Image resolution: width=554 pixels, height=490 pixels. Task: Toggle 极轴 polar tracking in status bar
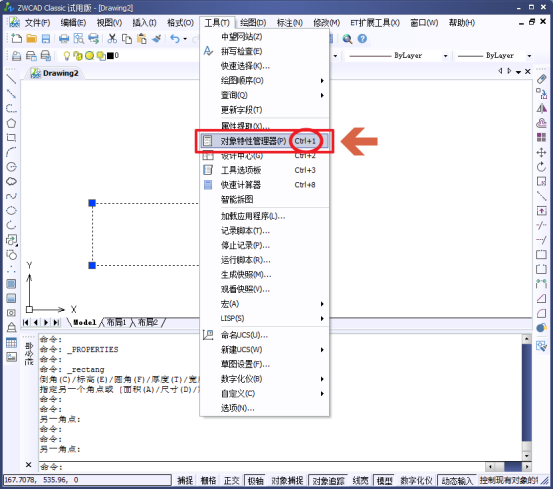[x=255, y=480]
